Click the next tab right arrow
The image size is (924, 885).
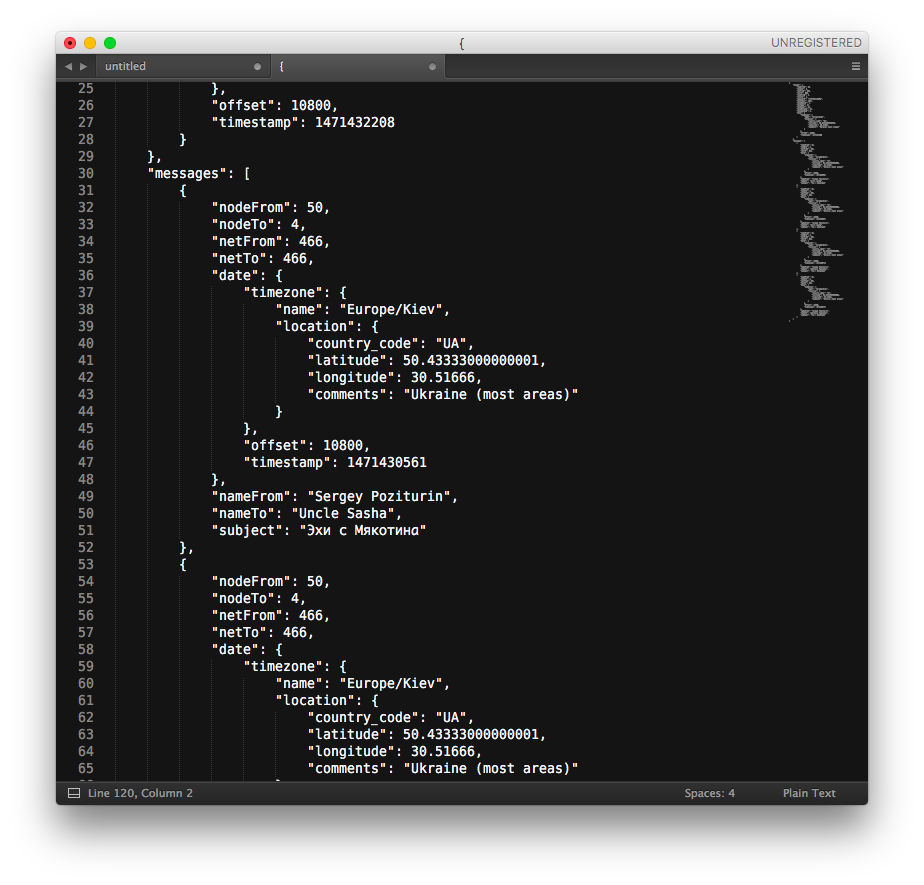coord(83,66)
